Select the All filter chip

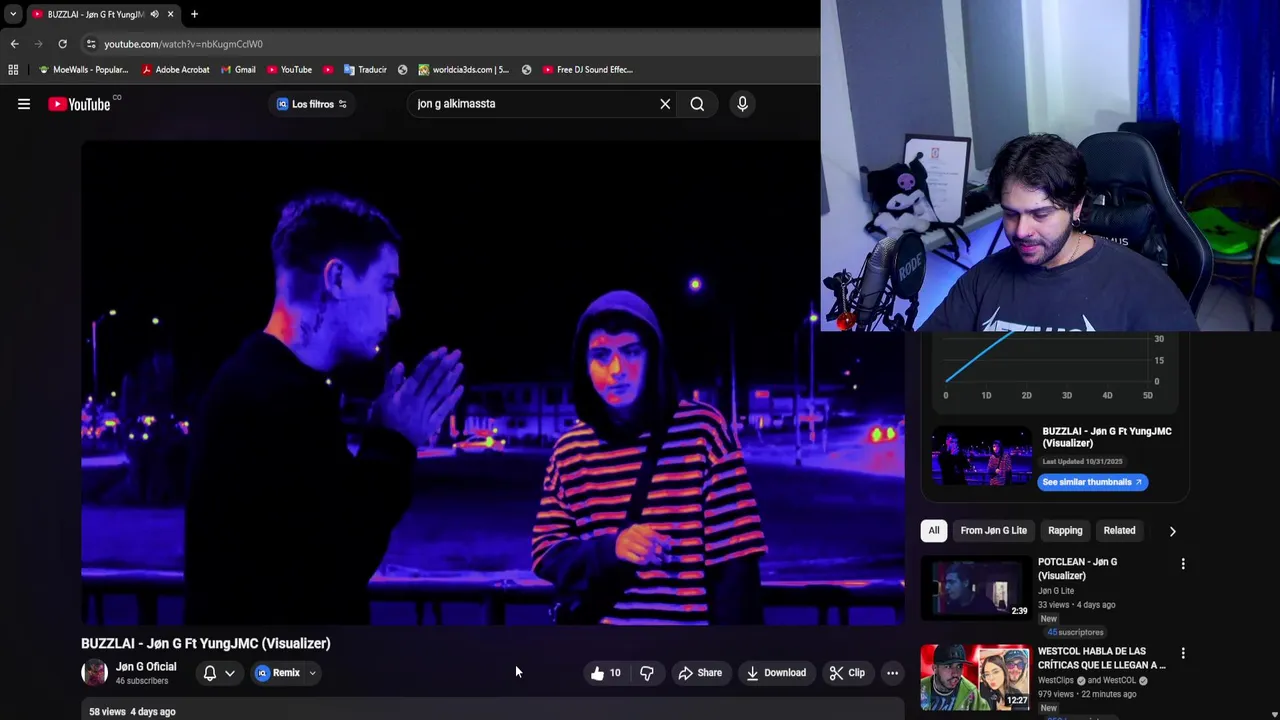[934, 531]
